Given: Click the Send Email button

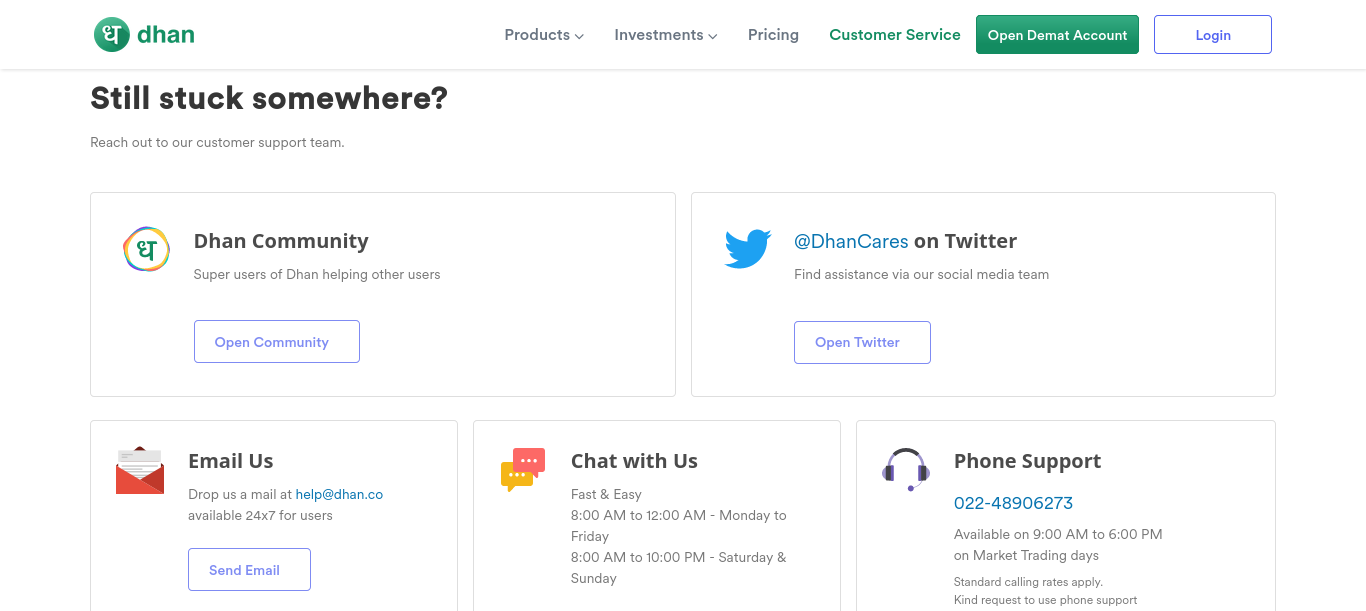Looking at the screenshot, I should coord(249,570).
